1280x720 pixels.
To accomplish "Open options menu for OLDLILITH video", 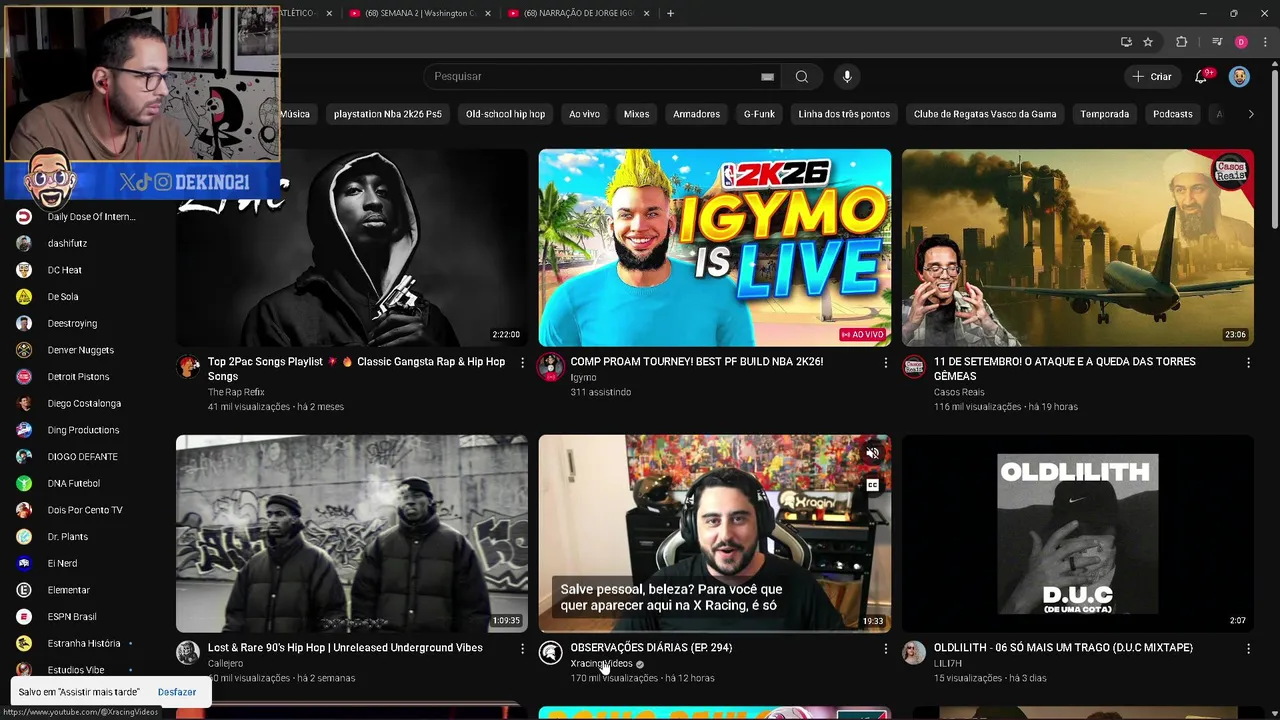I will [1248, 648].
